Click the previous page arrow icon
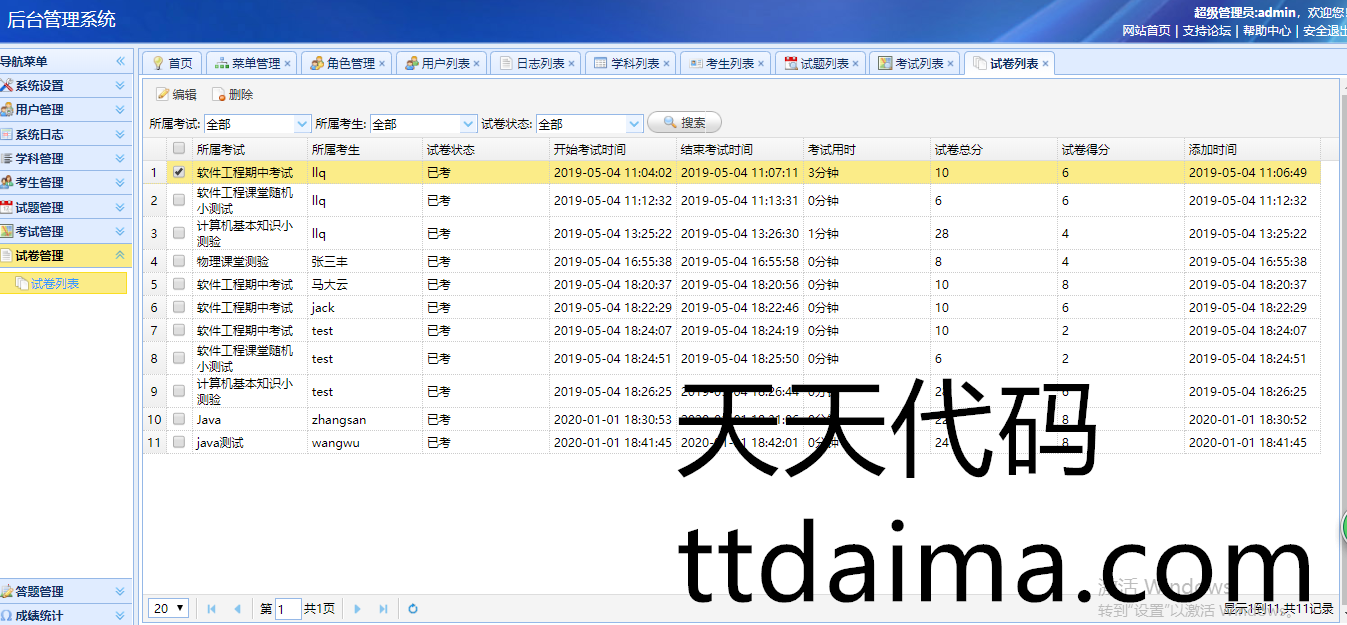Screen dimensions: 1347x625 click(237, 608)
